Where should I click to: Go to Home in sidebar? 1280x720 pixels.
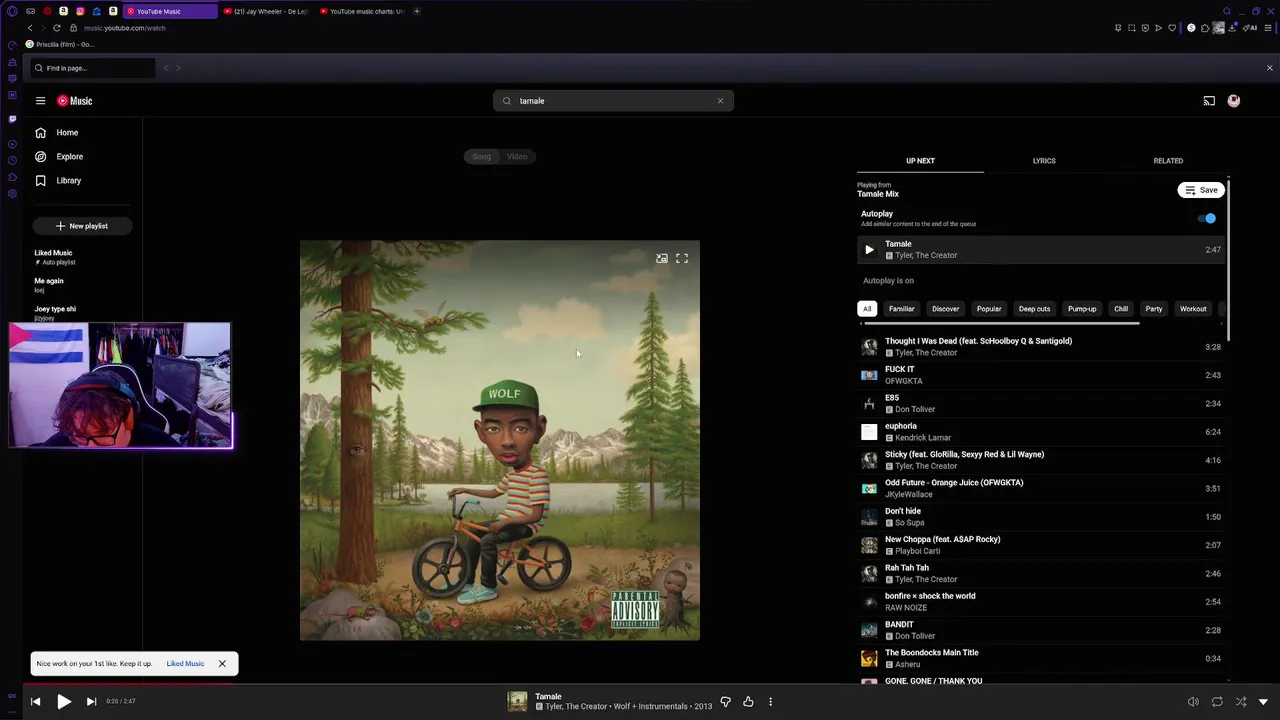[67, 133]
